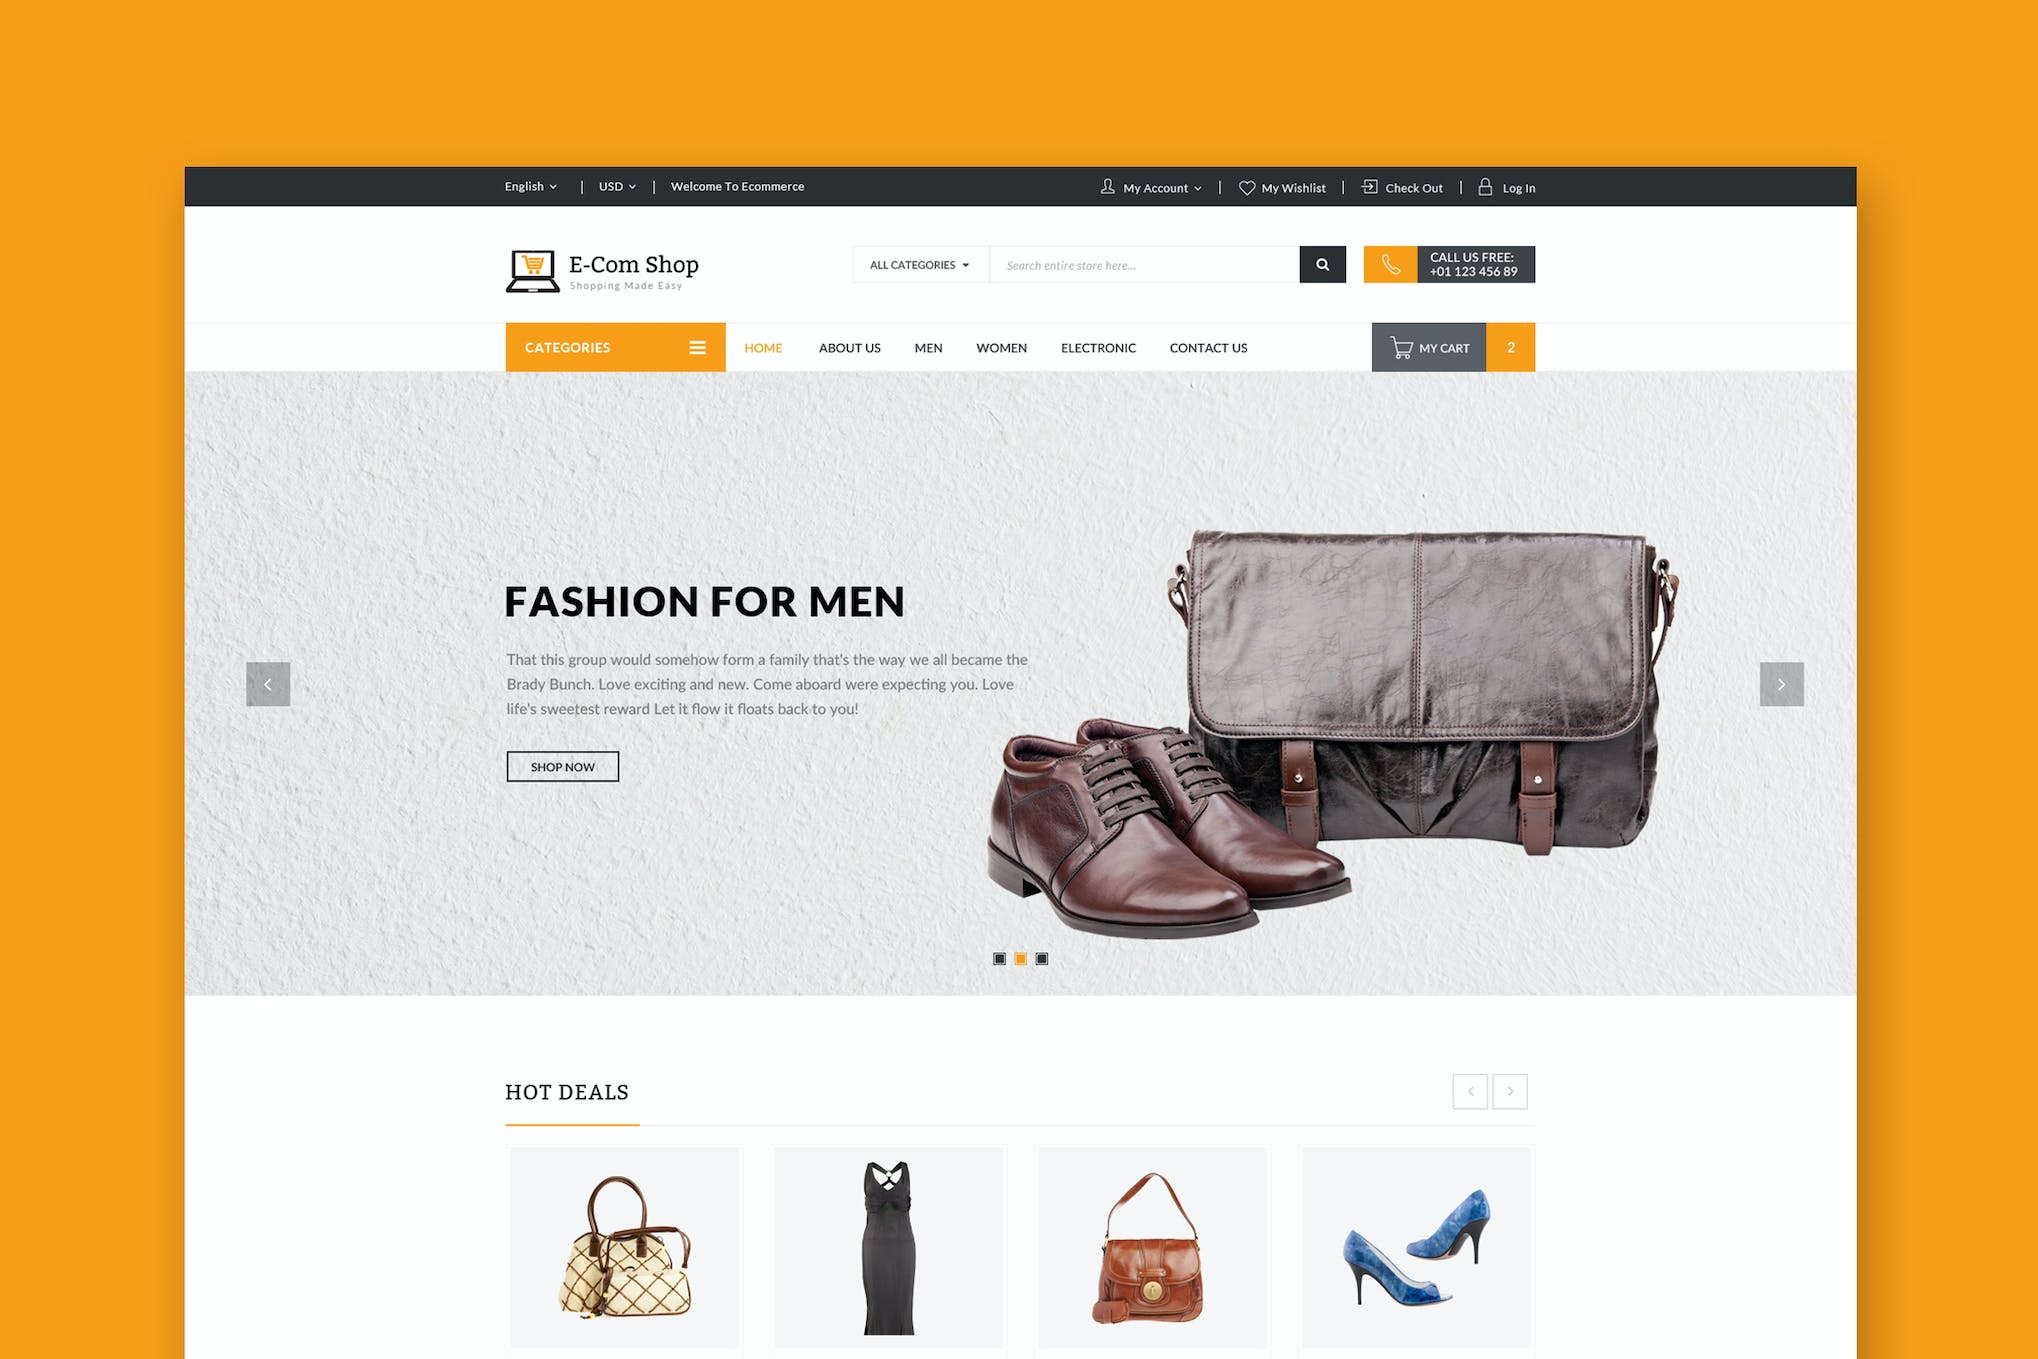
Task: Open the CATEGORIES hamburger menu
Action: (698, 346)
